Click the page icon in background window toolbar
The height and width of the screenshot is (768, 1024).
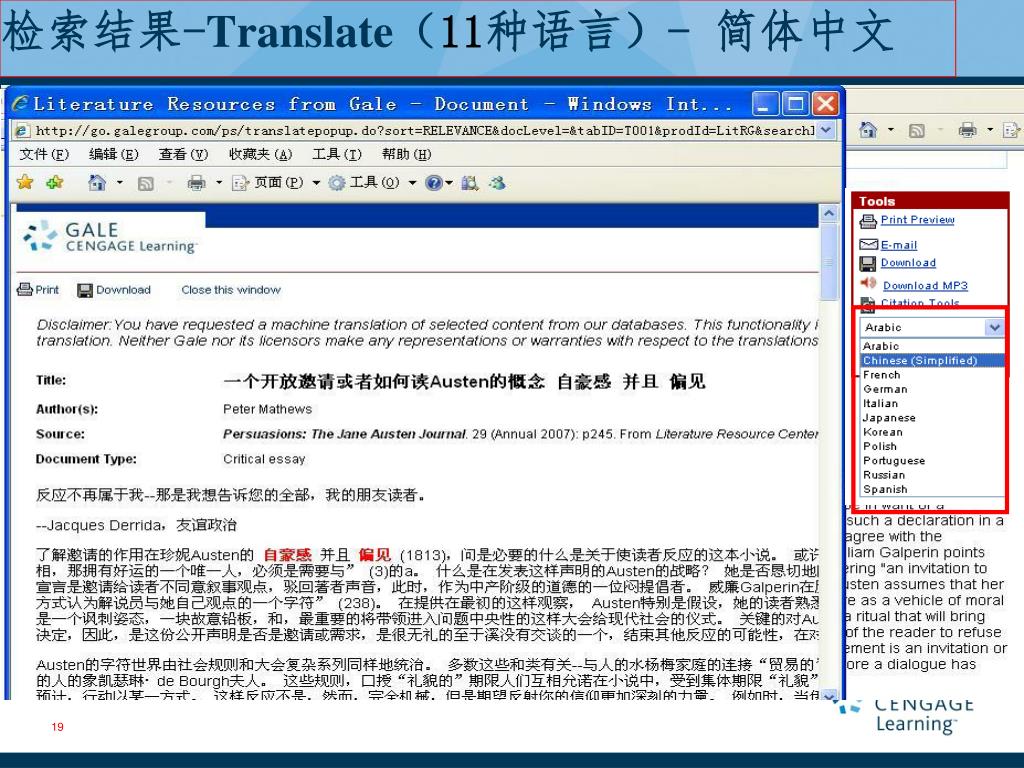[x=1011, y=130]
